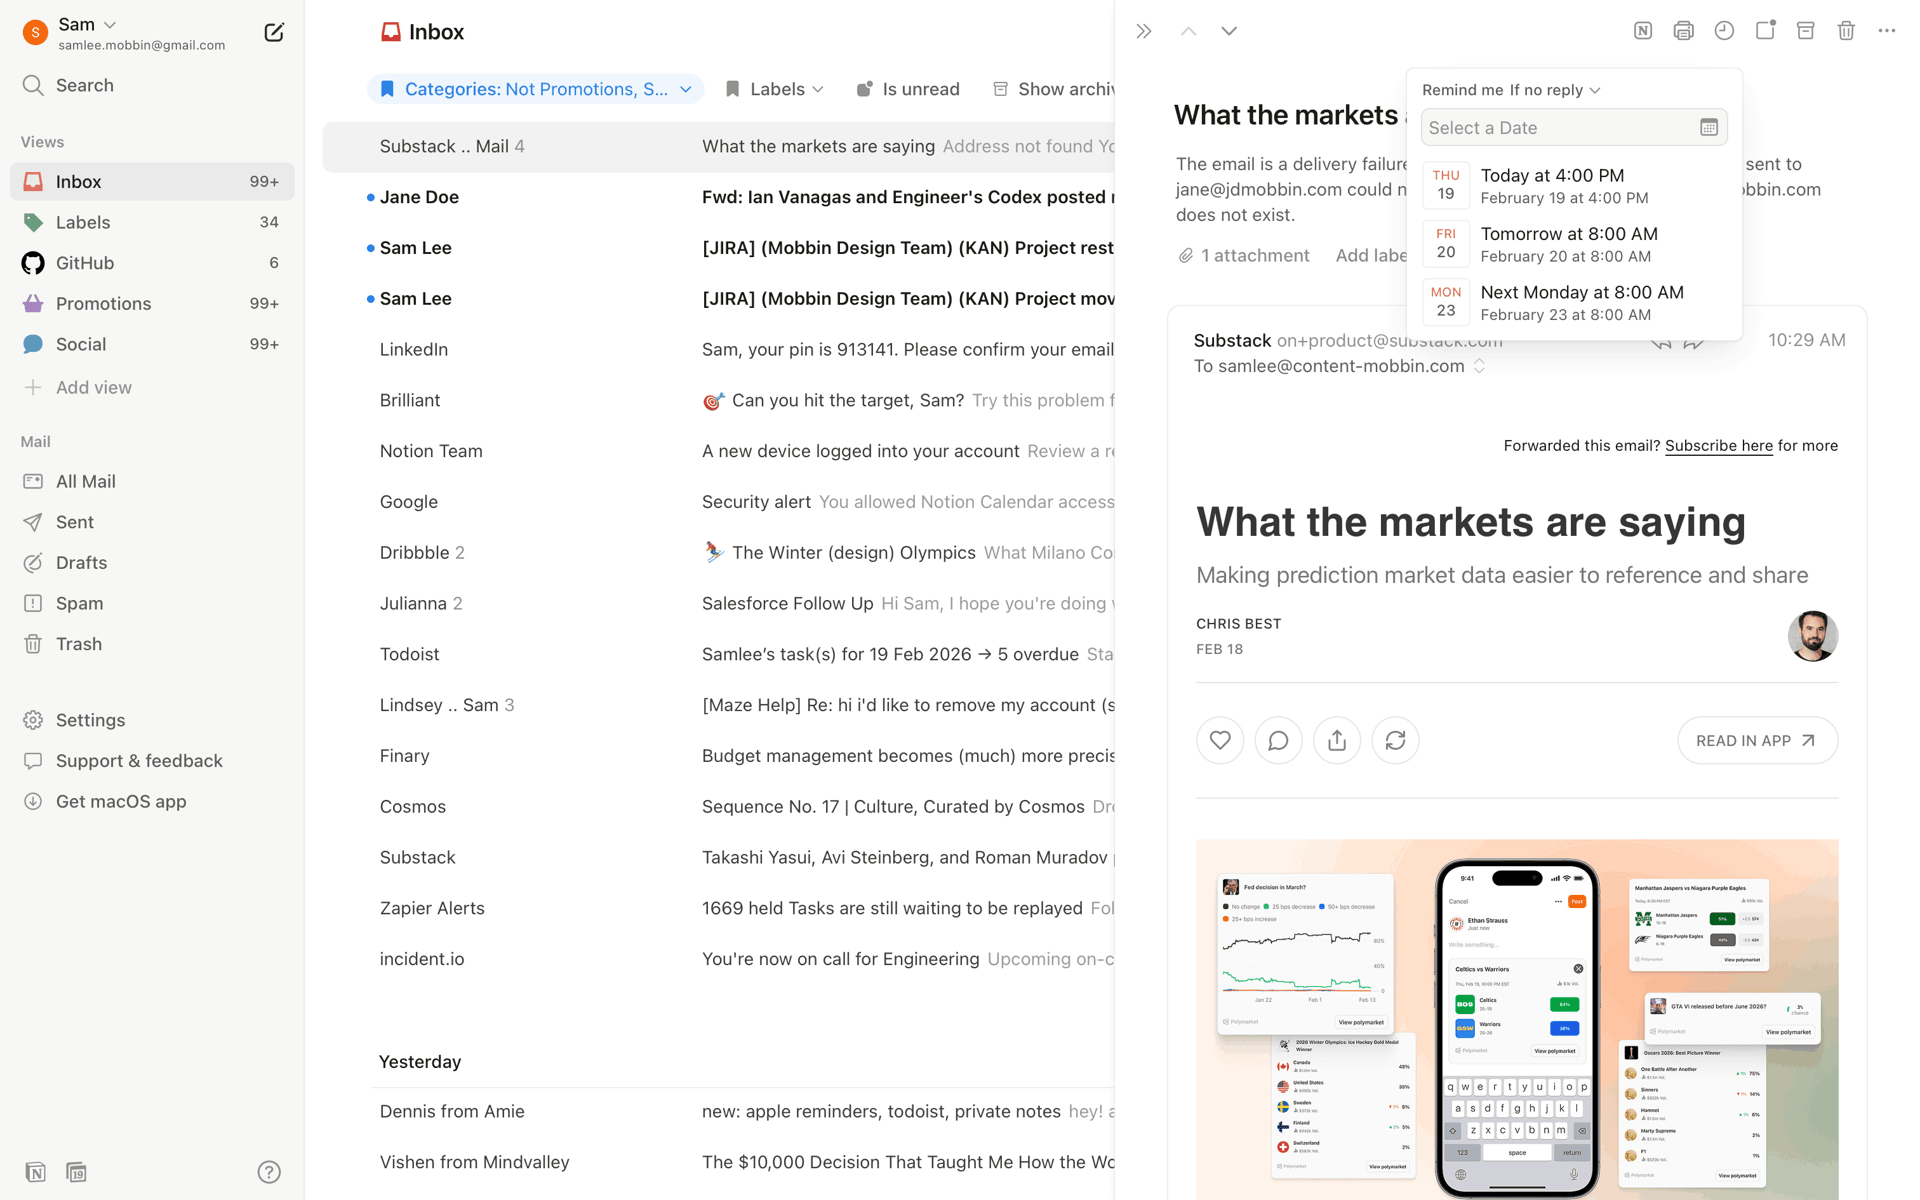The image size is (1920, 1200).
Task: Click the READ IN APP button
Action: 1757,741
